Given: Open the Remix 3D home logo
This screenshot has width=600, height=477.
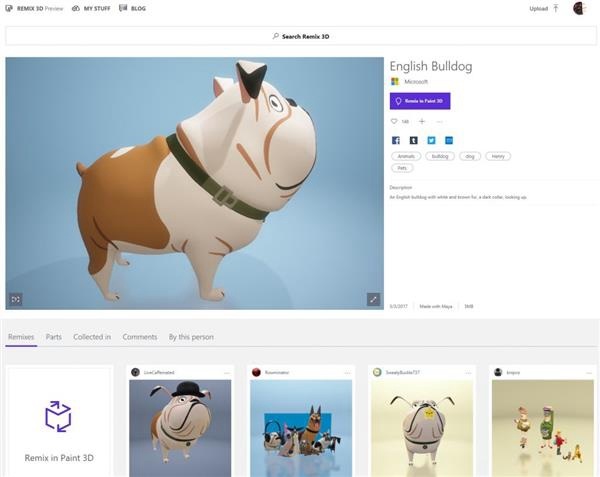Looking at the screenshot, I should point(34,8).
